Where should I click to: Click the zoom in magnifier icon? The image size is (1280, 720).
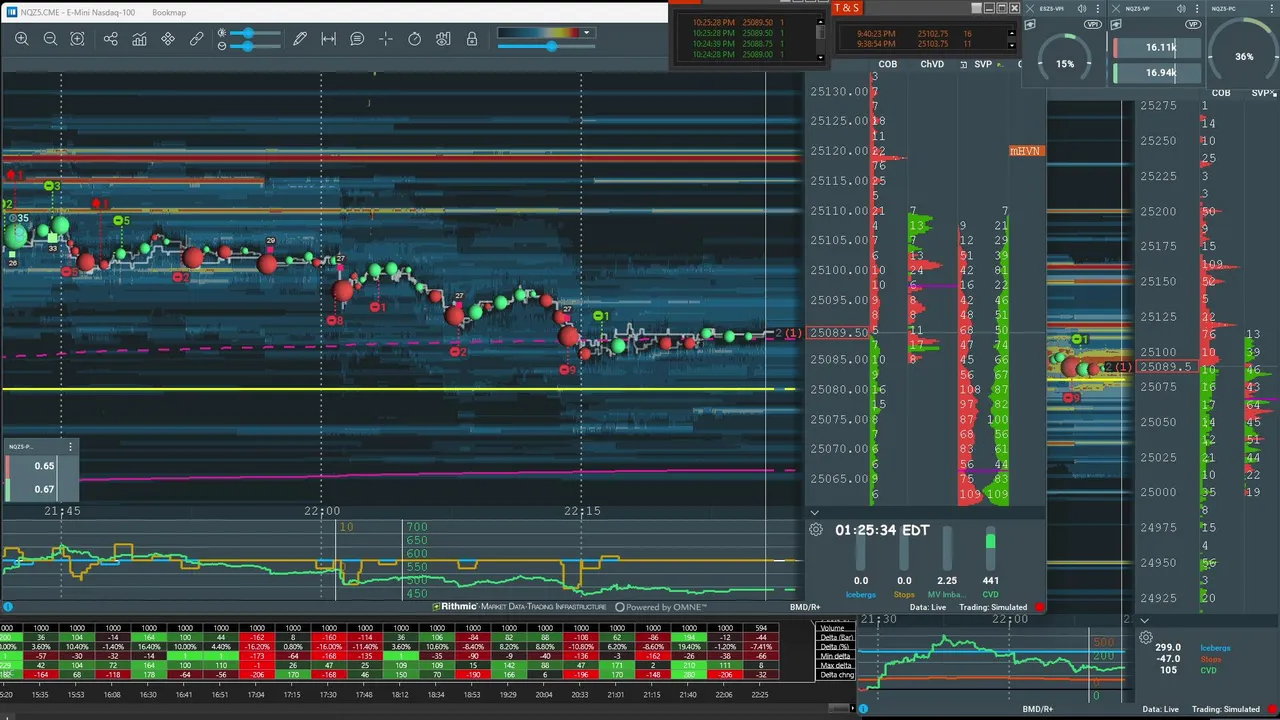[21, 39]
